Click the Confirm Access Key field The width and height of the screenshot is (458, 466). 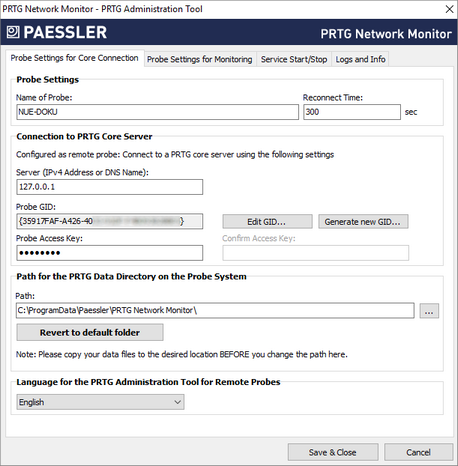(315, 253)
